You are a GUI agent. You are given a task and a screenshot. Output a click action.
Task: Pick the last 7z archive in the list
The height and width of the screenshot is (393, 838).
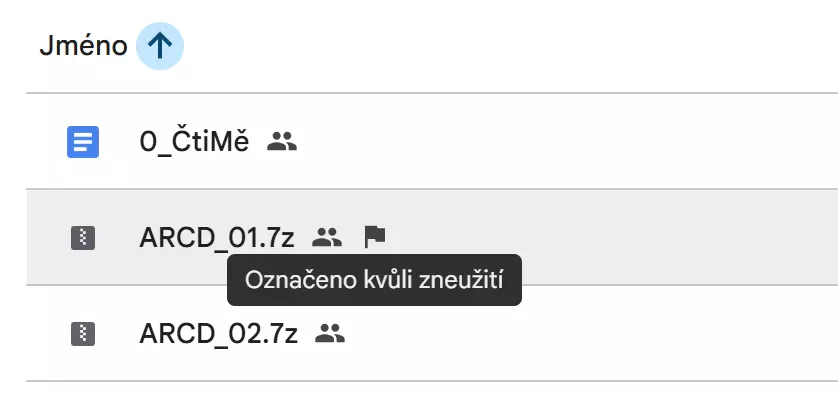tap(218, 334)
